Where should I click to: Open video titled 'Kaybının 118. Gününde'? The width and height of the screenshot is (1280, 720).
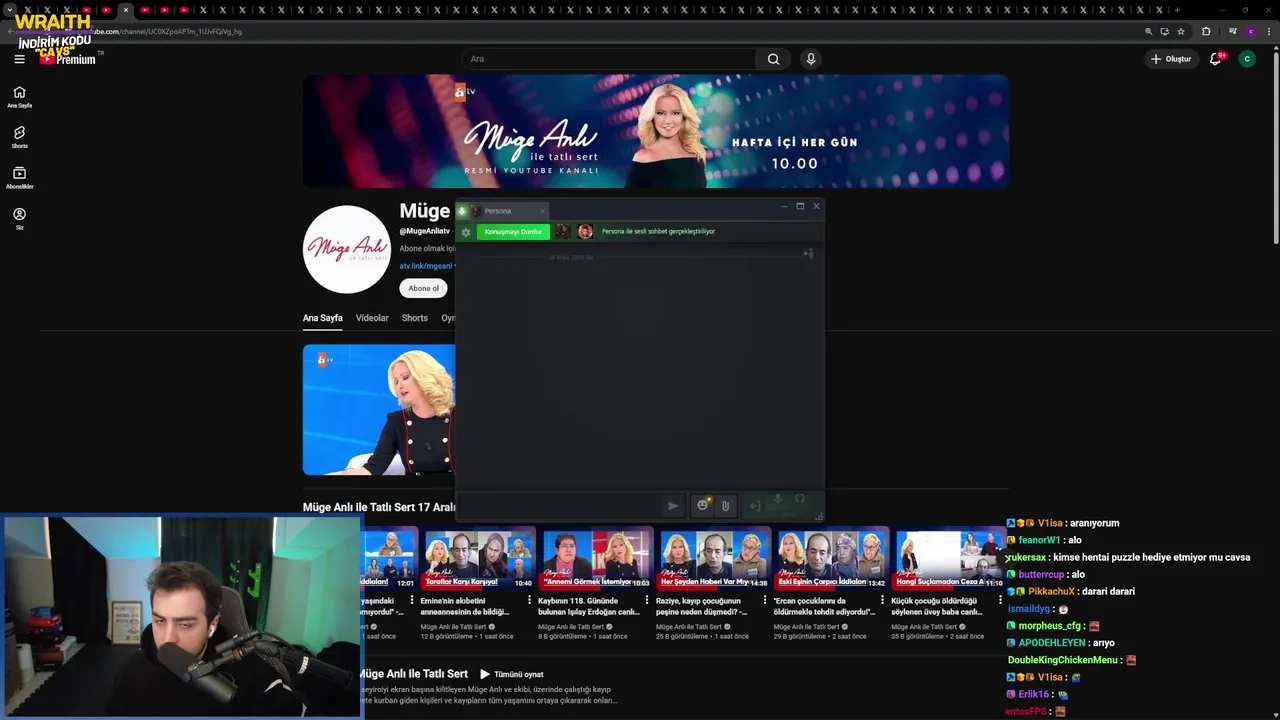point(588,606)
